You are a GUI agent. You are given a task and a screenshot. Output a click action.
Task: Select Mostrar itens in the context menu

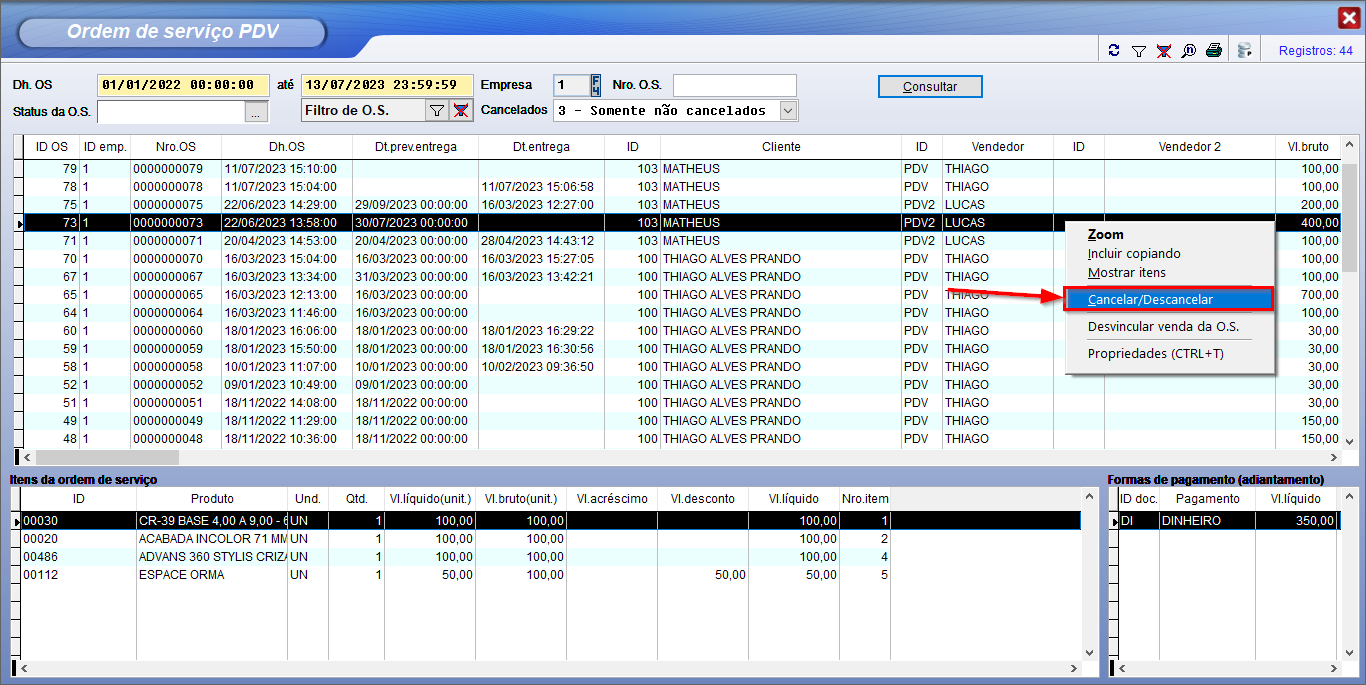1126,272
